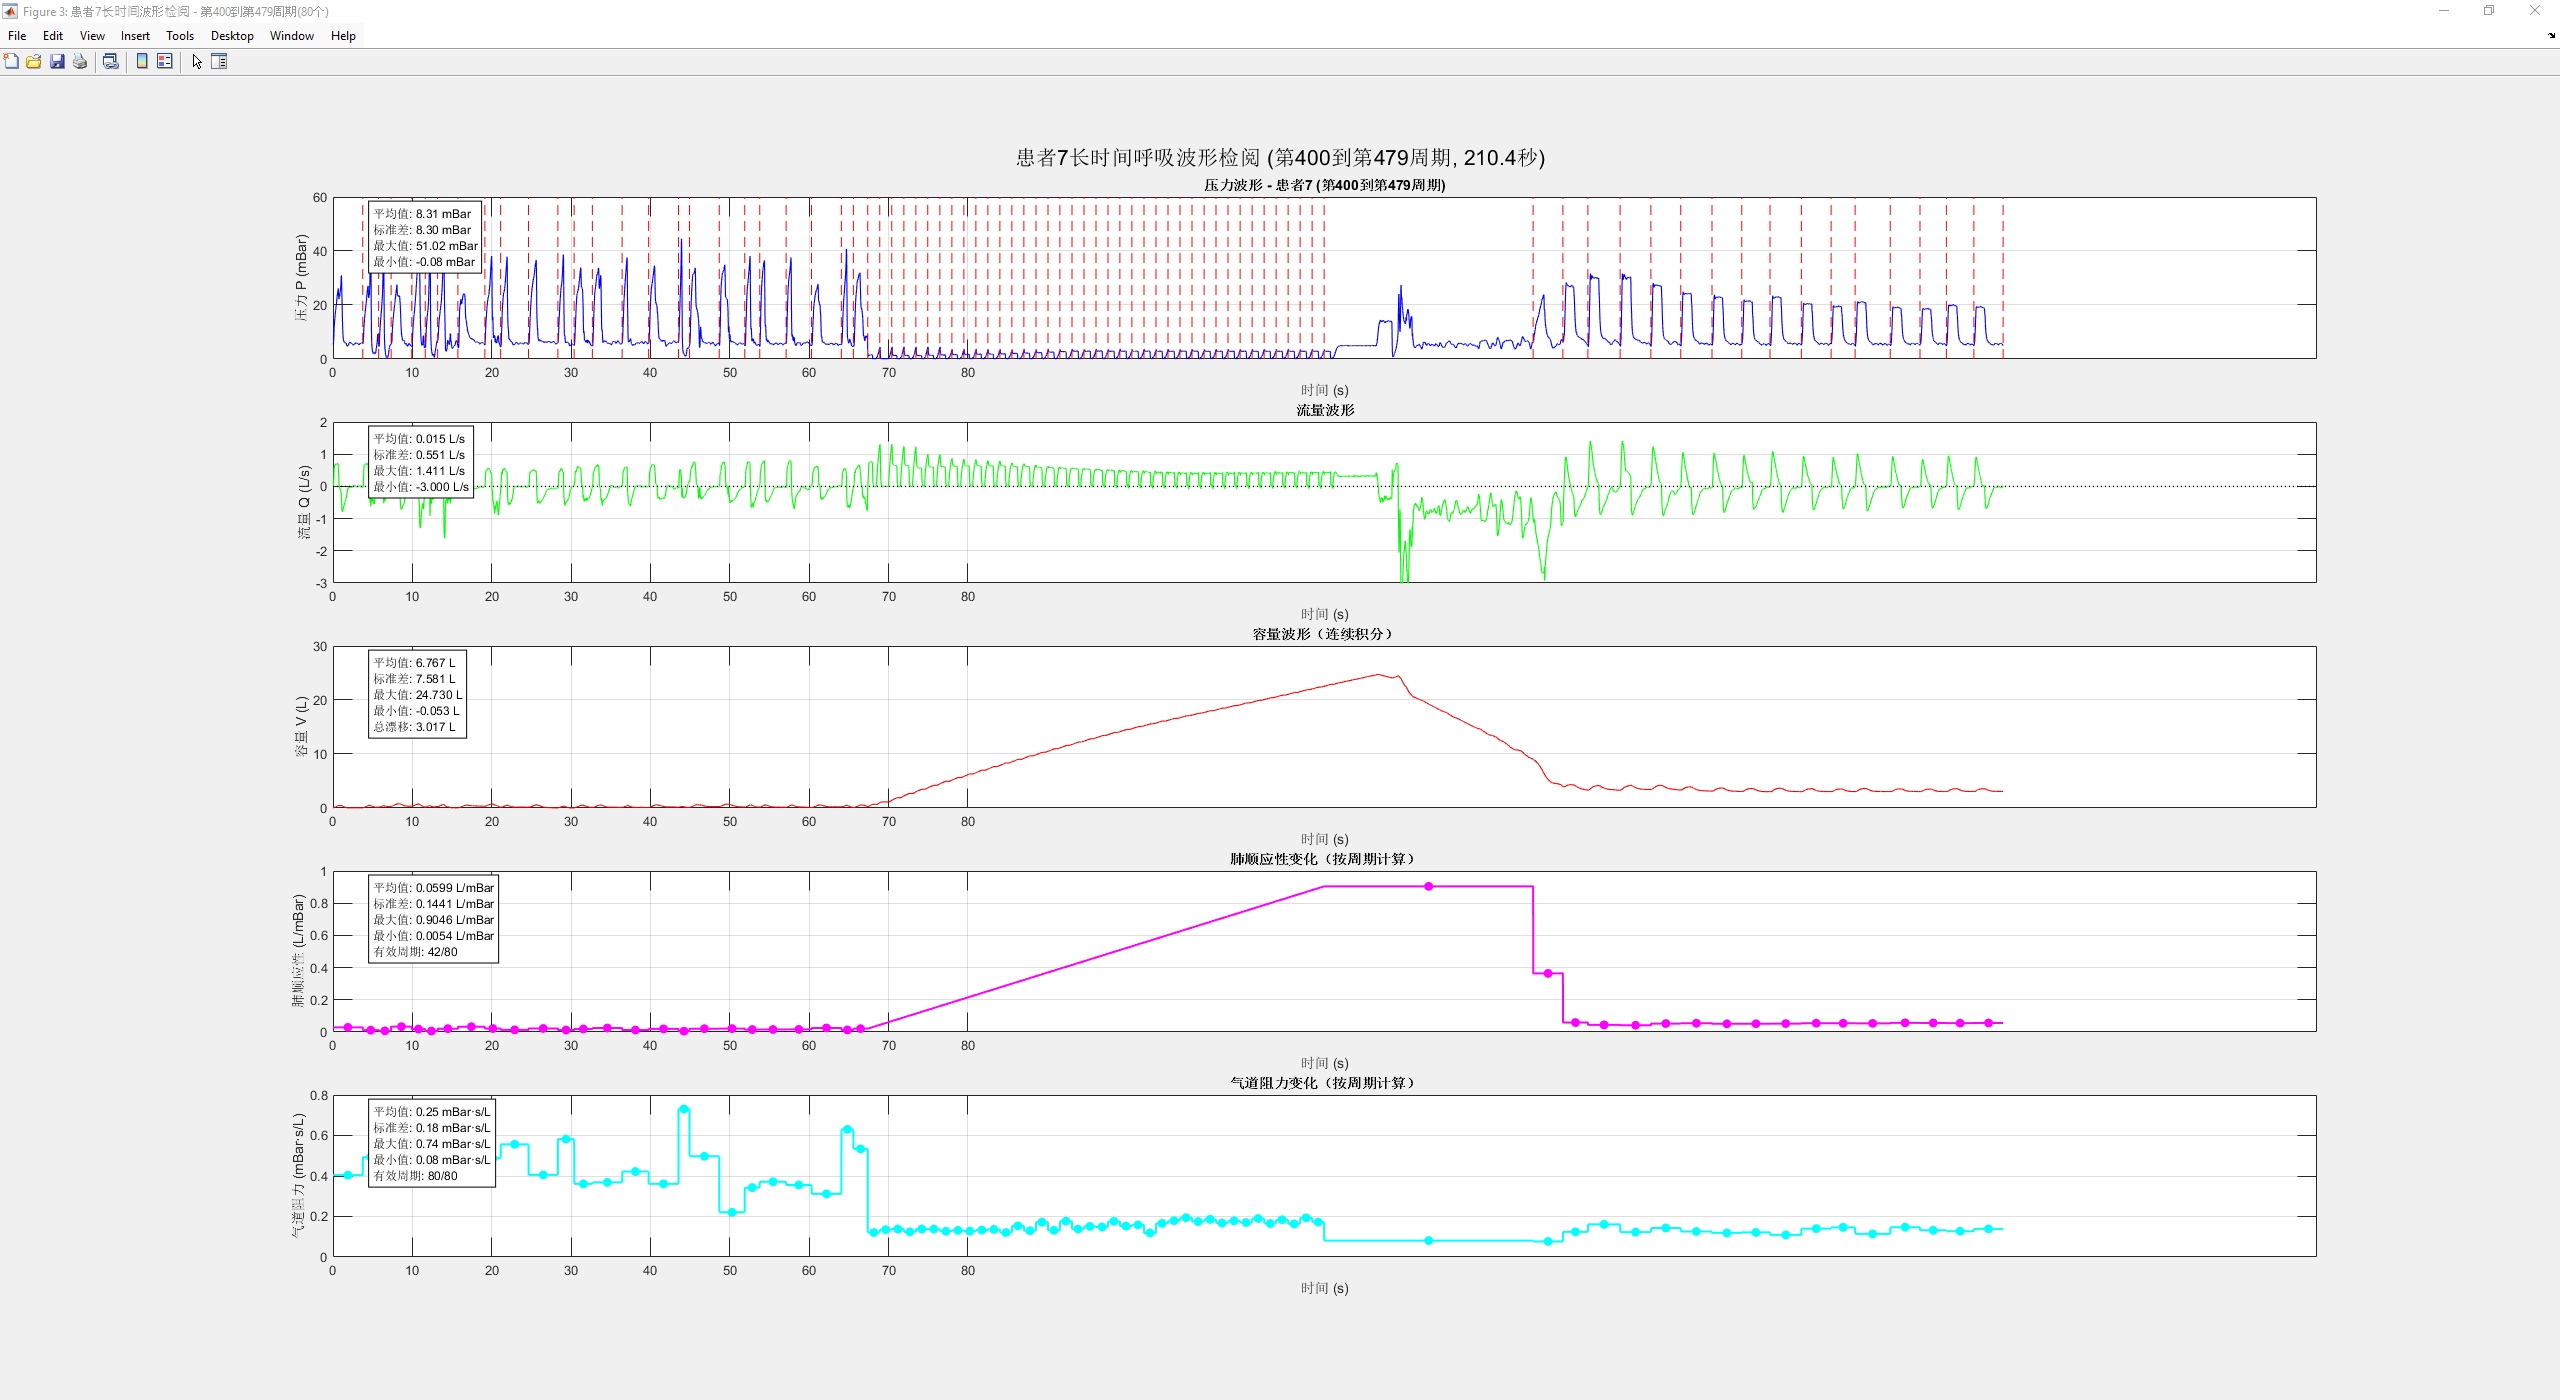
Task: Open the Property Inspector toolbar icon
Action: pos(219,61)
